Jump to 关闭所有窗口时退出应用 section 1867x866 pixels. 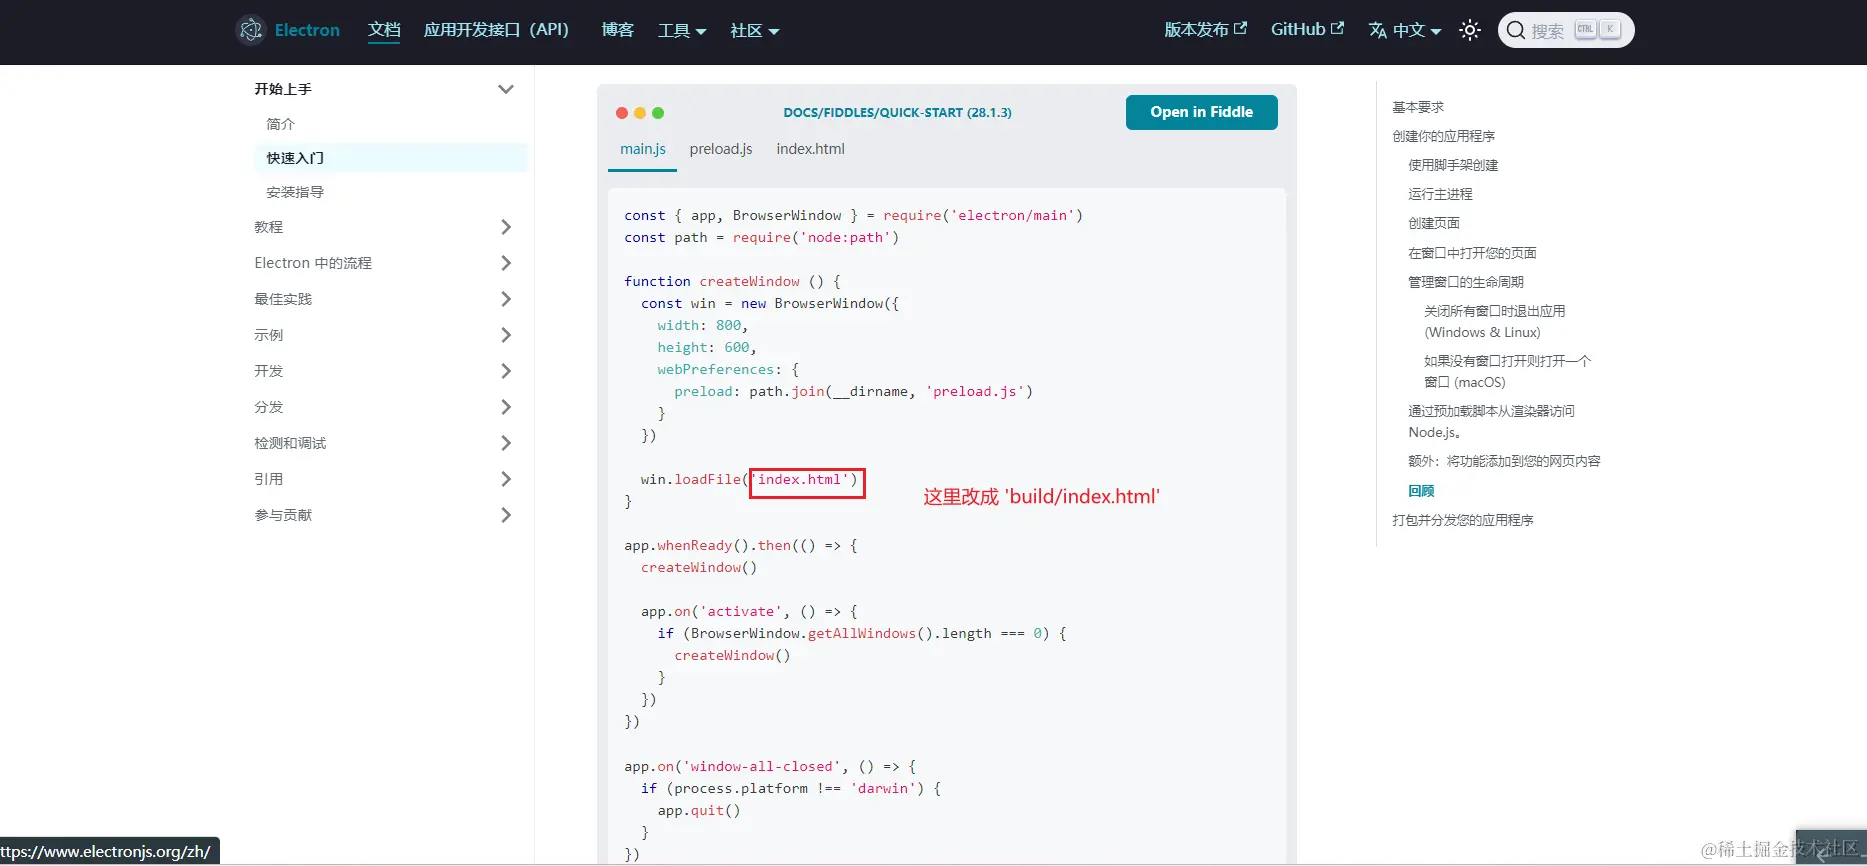[x=1494, y=322]
